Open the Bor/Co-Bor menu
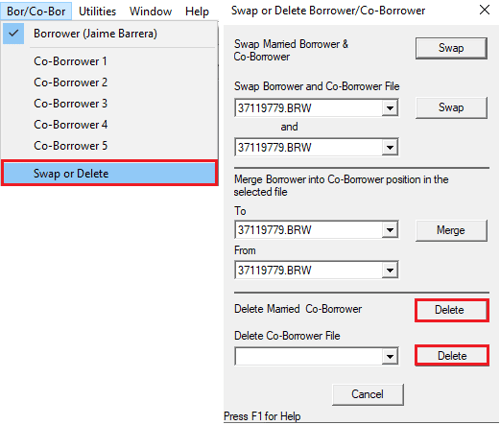The height and width of the screenshot is (425, 500). tap(36, 11)
